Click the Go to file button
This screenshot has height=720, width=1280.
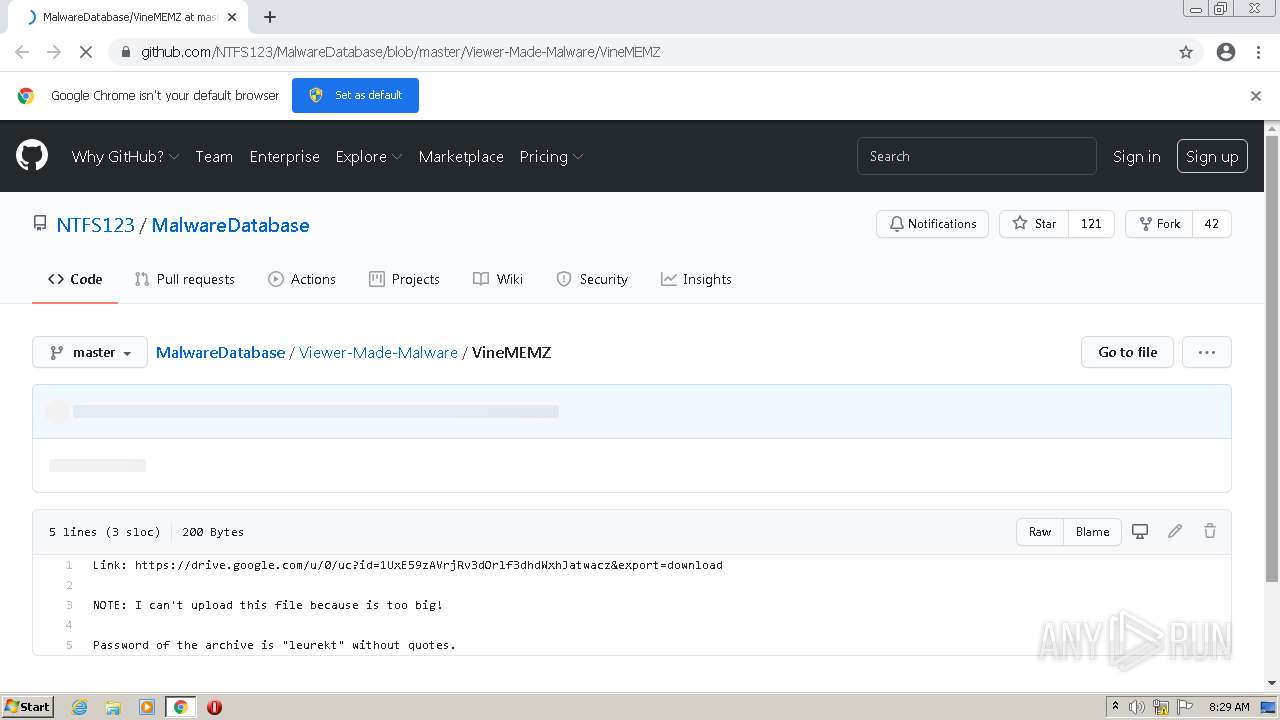click(x=1127, y=352)
